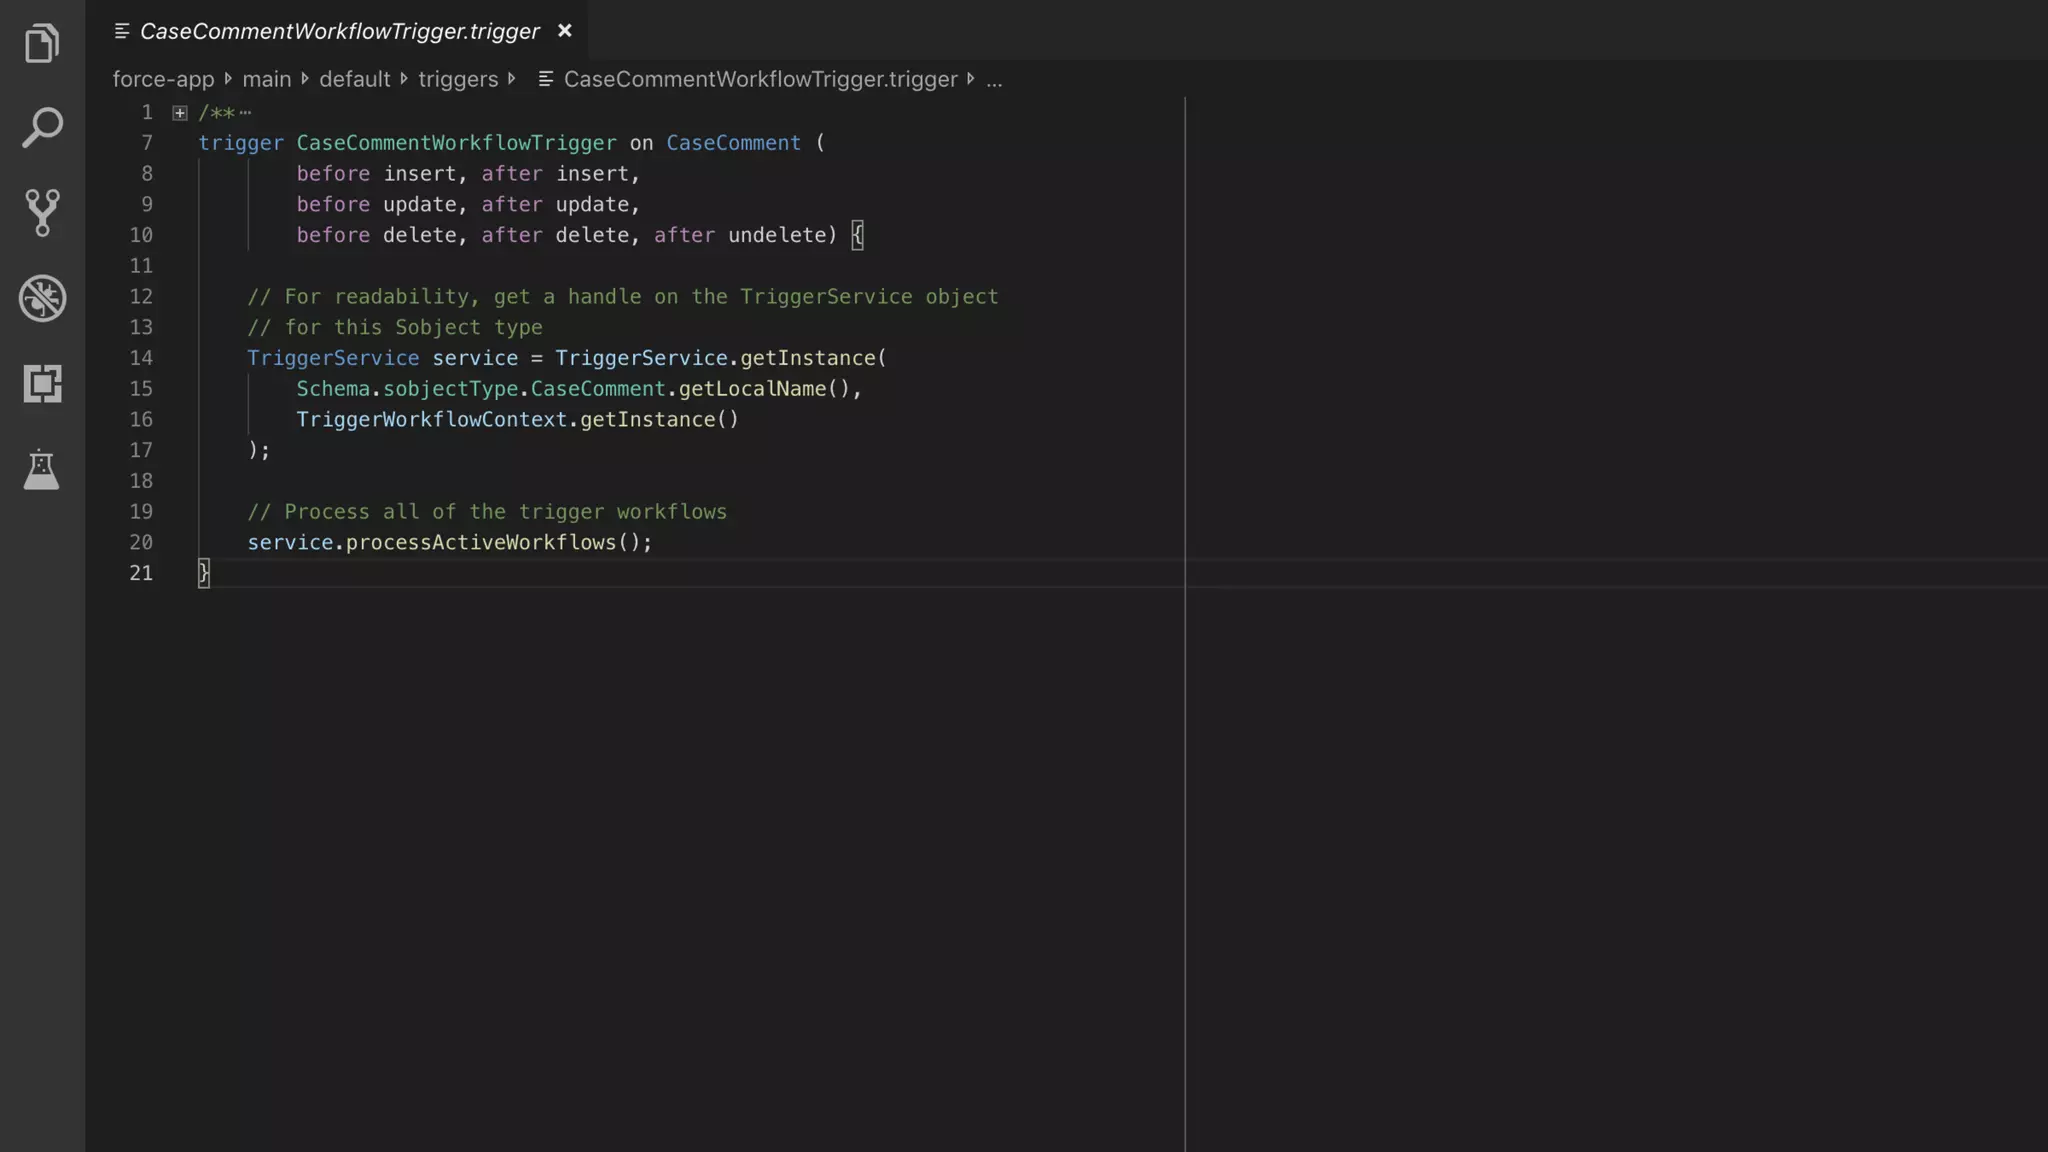Click the getLocalName method on line 15
The height and width of the screenshot is (1152, 2048).
(x=752, y=389)
